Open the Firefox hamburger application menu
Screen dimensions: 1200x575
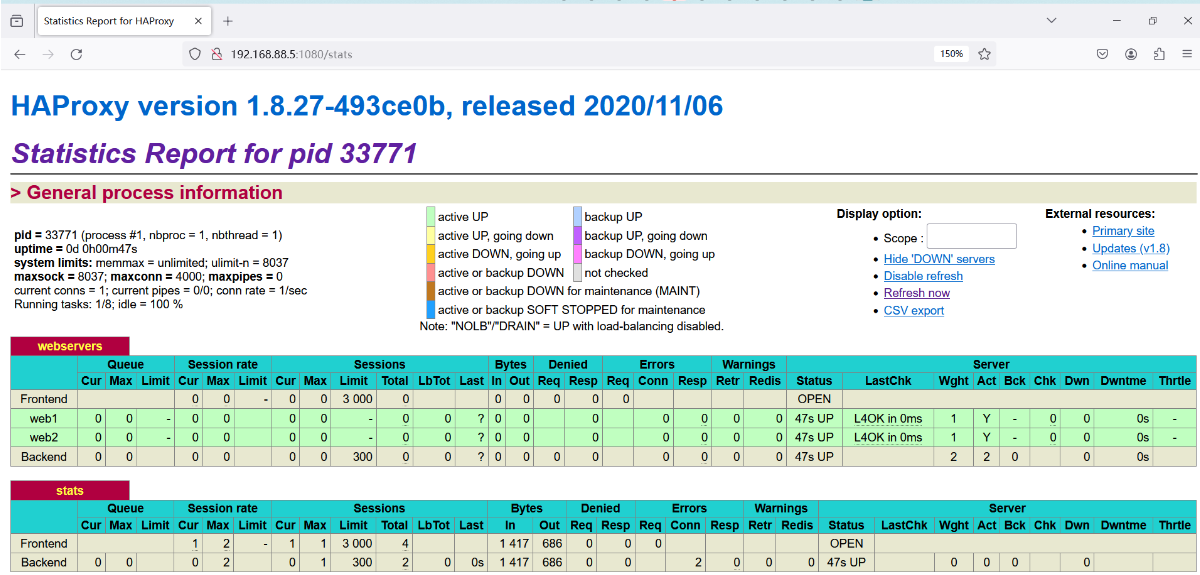(x=1186, y=54)
